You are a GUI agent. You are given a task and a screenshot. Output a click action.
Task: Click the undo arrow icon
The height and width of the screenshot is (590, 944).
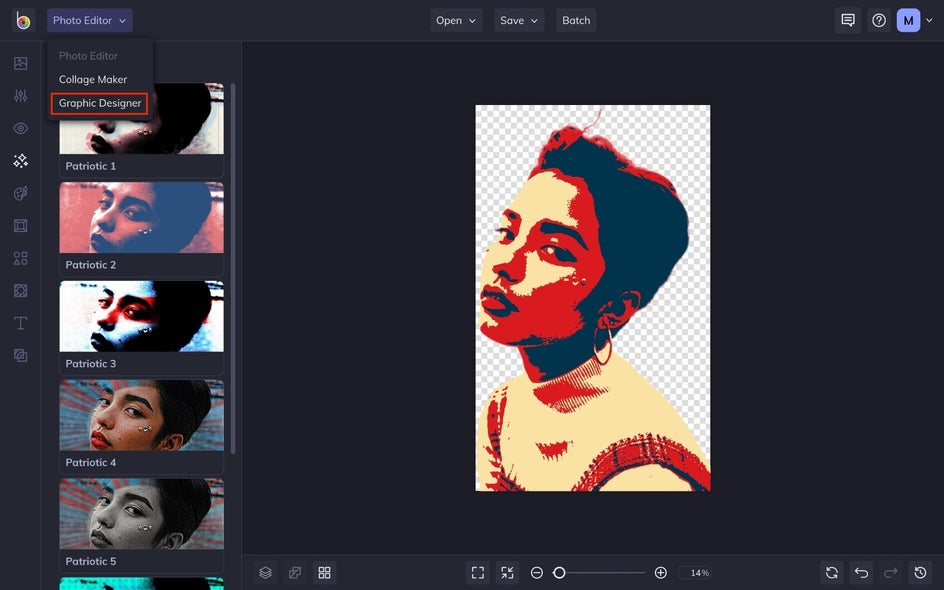coord(862,573)
